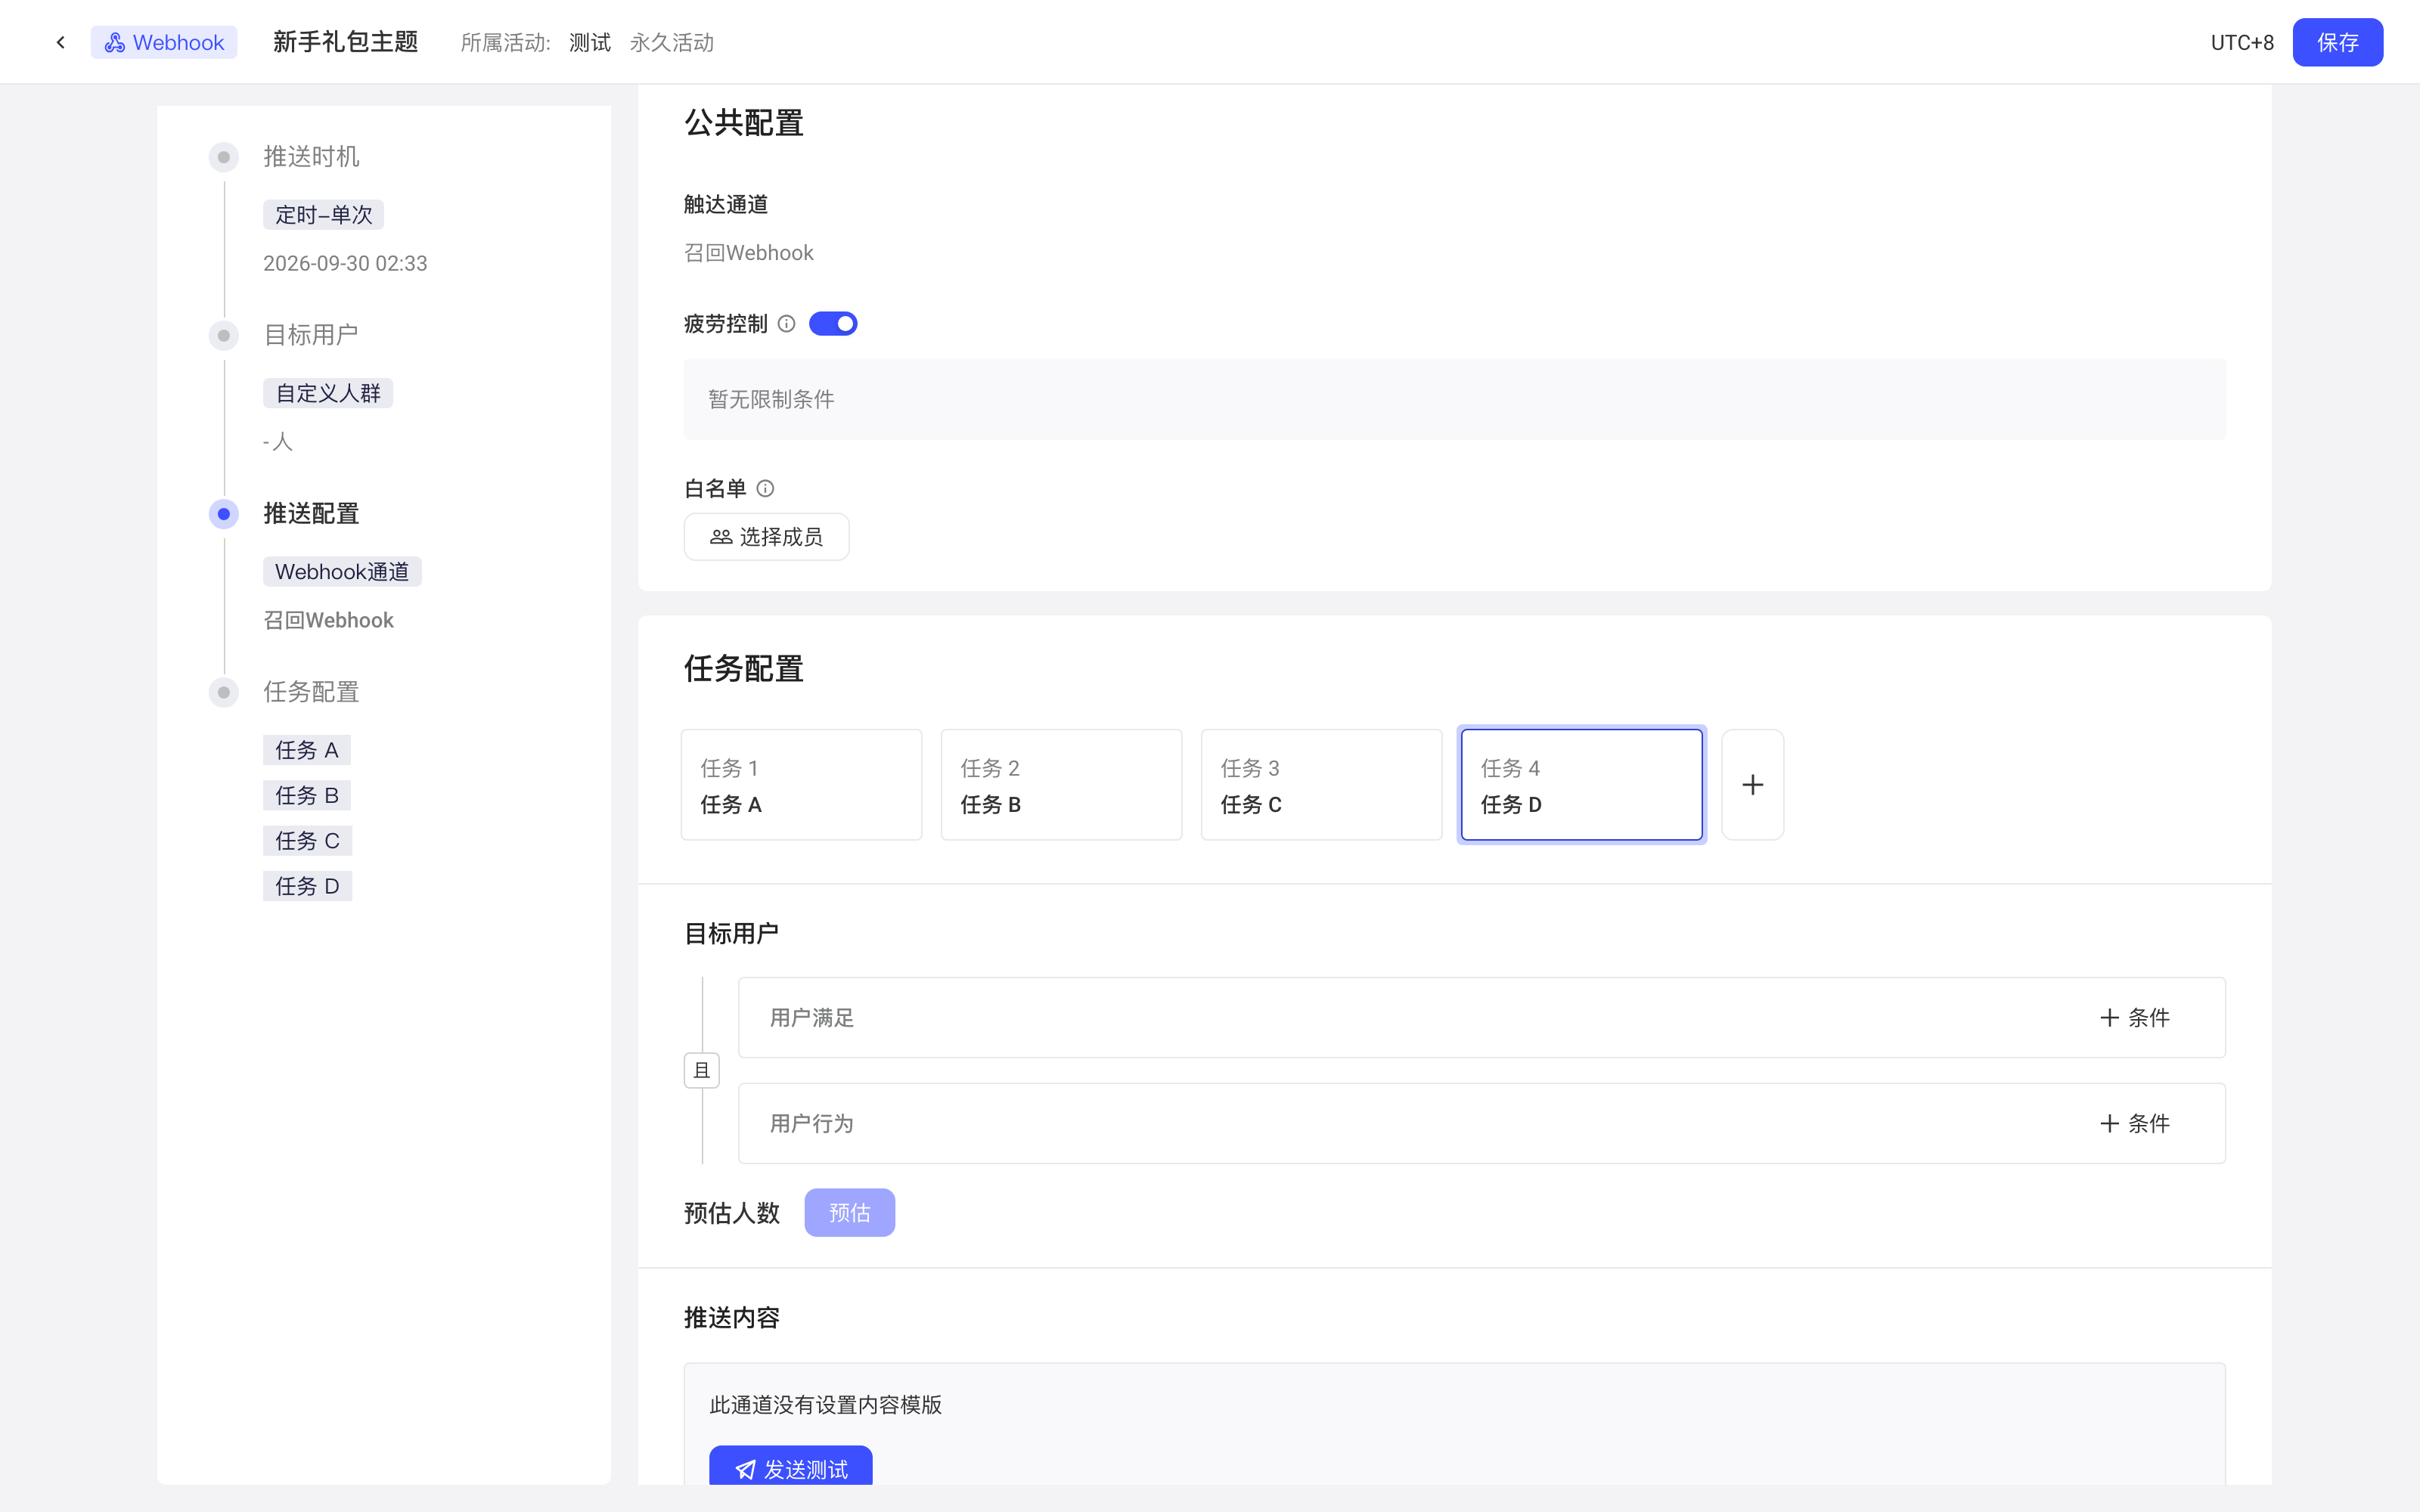Jump to 目标用户 step in sidebar

pyautogui.click(x=311, y=335)
